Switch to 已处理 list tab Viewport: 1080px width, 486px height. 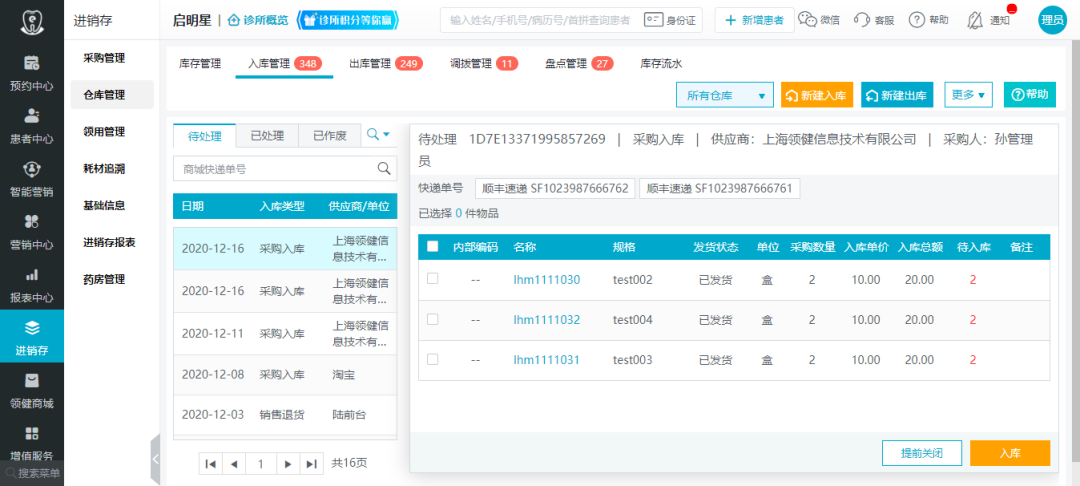coord(267,136)
